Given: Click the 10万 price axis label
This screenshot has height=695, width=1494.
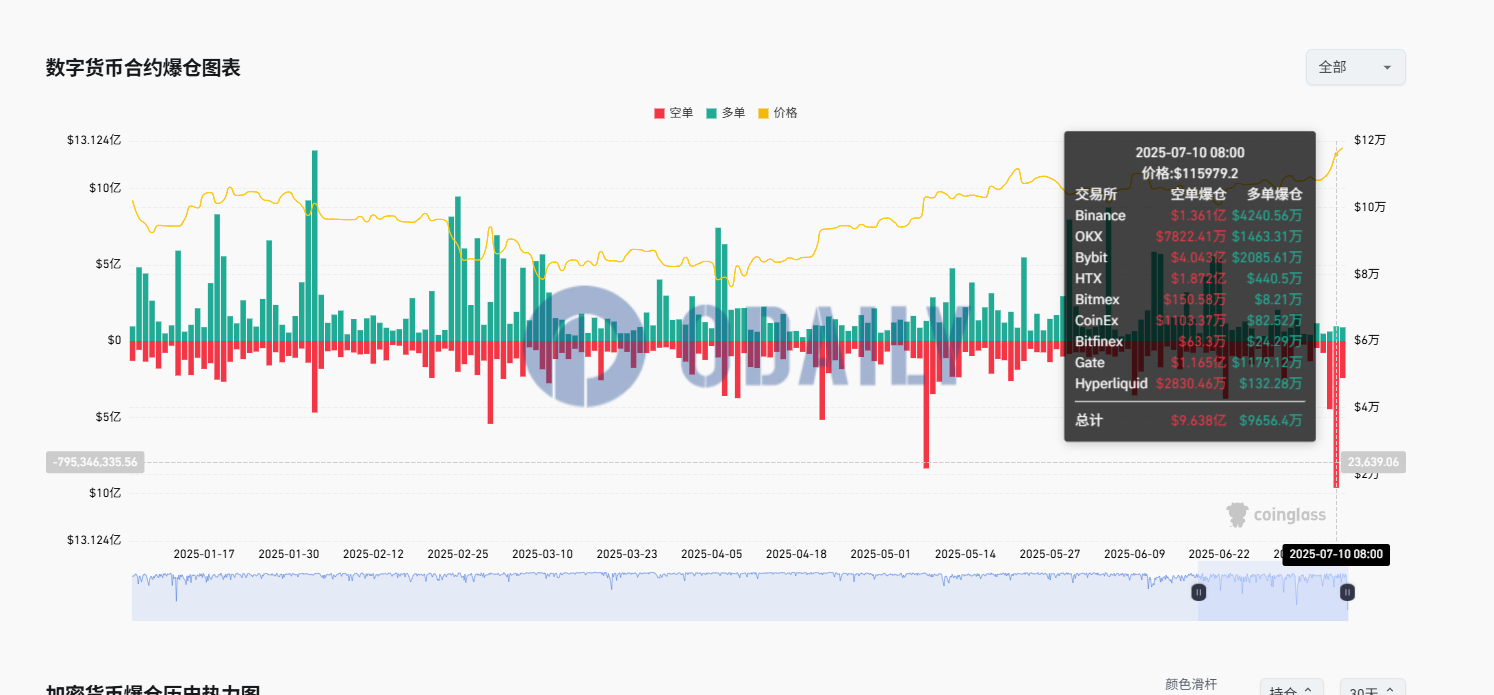Looking at the screenshot, I should (1369, 207).
